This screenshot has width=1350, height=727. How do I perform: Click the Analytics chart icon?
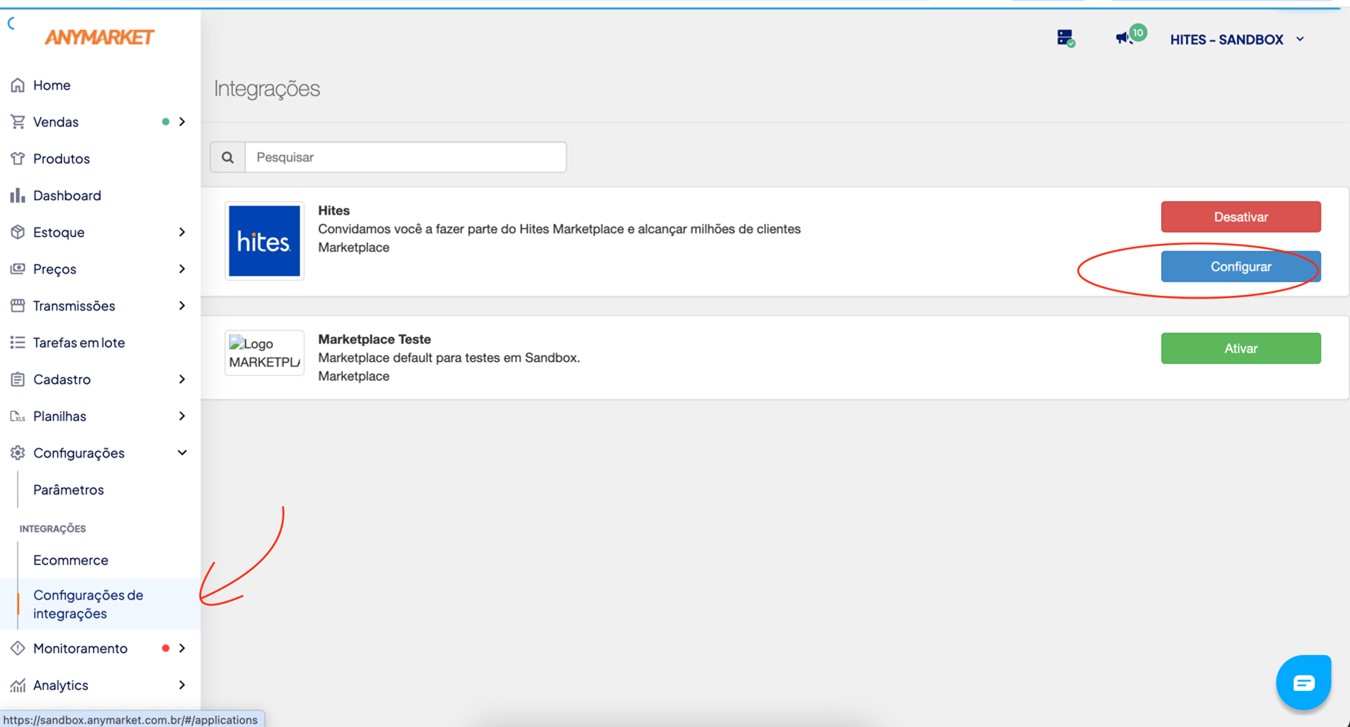(x=17, y=685)
